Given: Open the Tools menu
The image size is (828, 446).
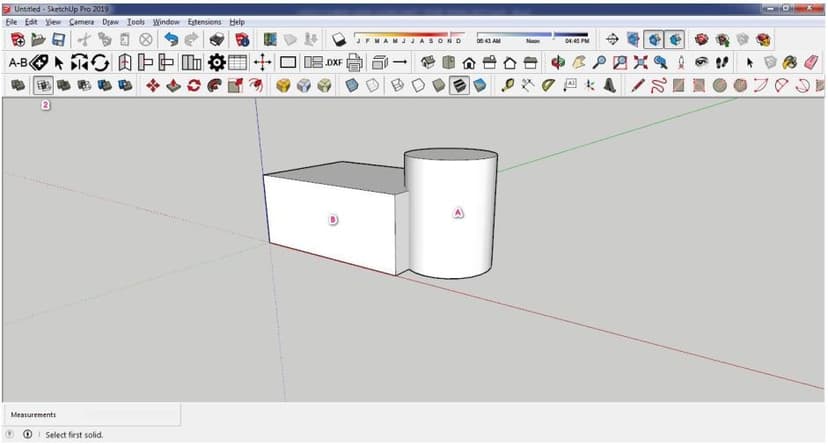Looking at the screenshot, I should (x=136, y=22).
